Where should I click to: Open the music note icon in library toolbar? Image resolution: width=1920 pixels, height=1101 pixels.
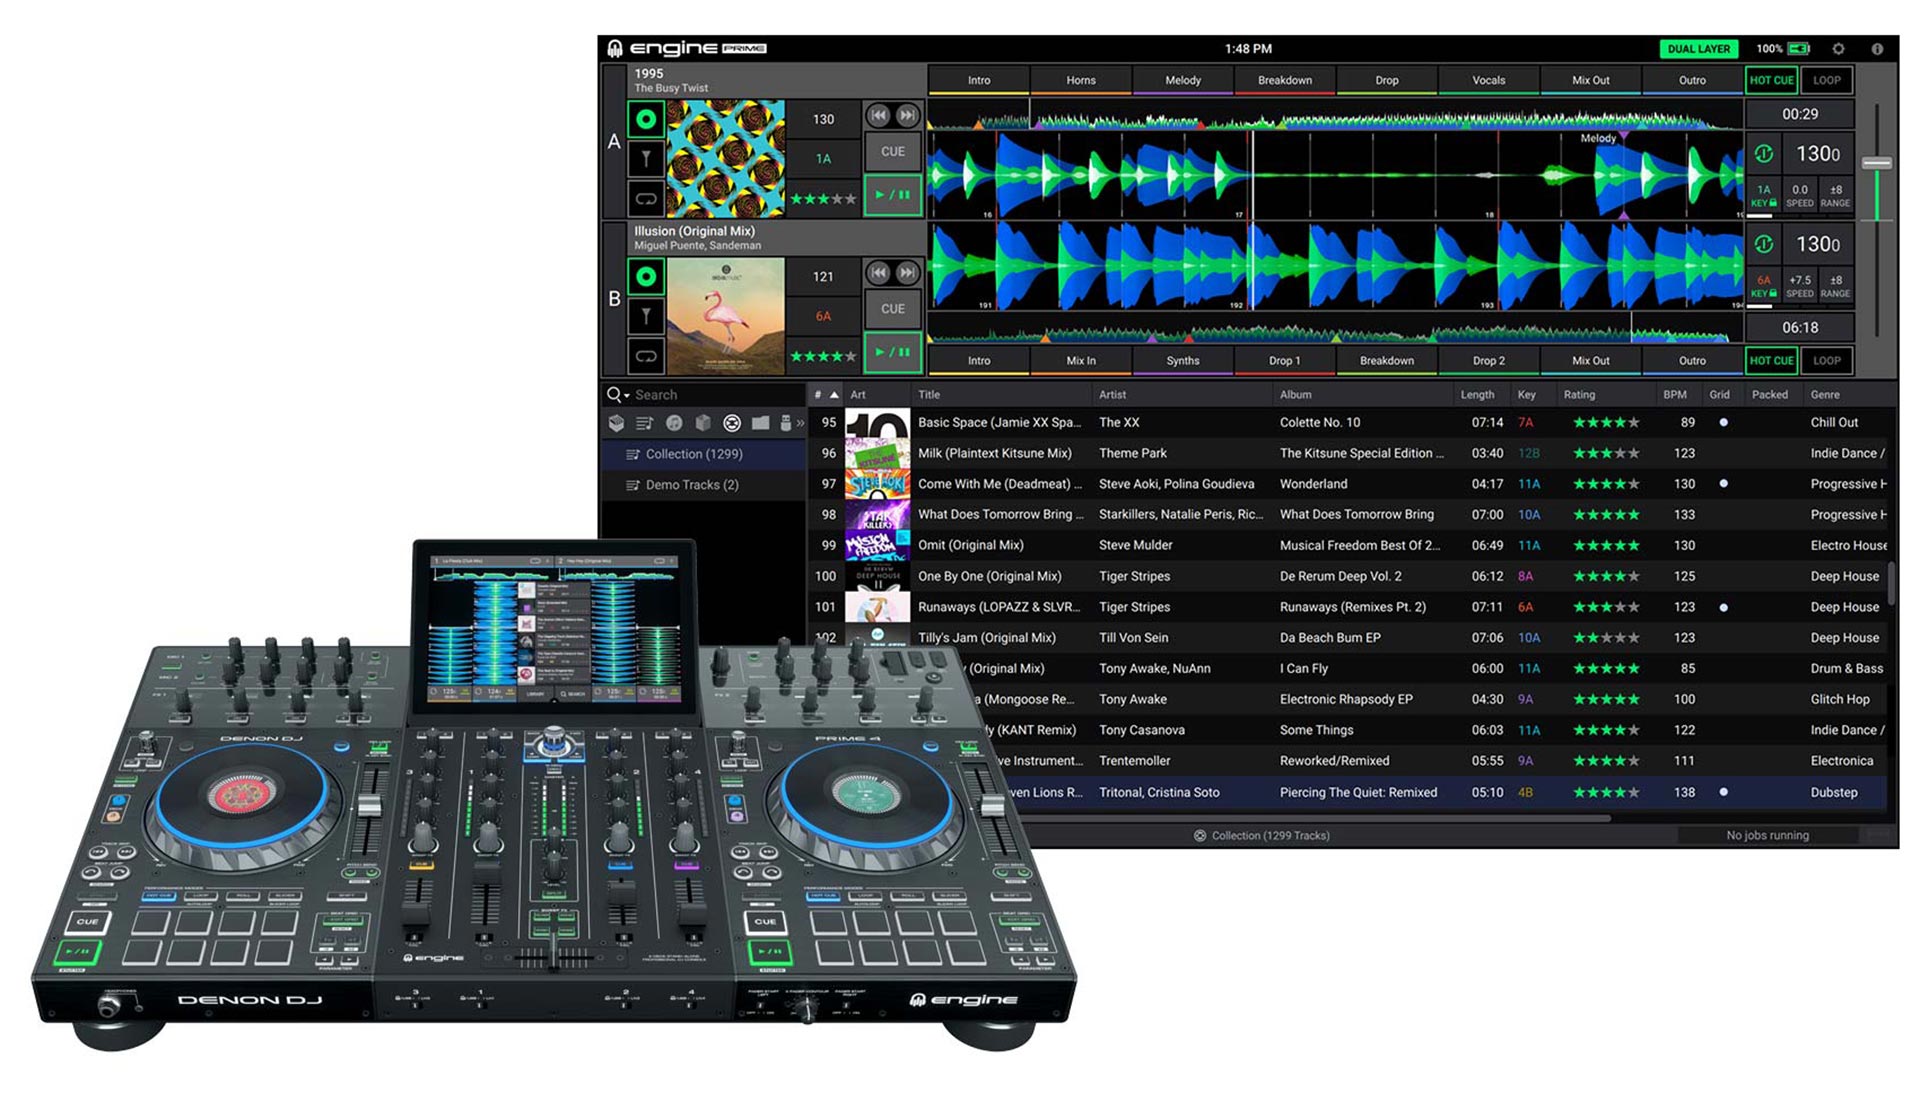pyautogui.click(x=674, y=423)
